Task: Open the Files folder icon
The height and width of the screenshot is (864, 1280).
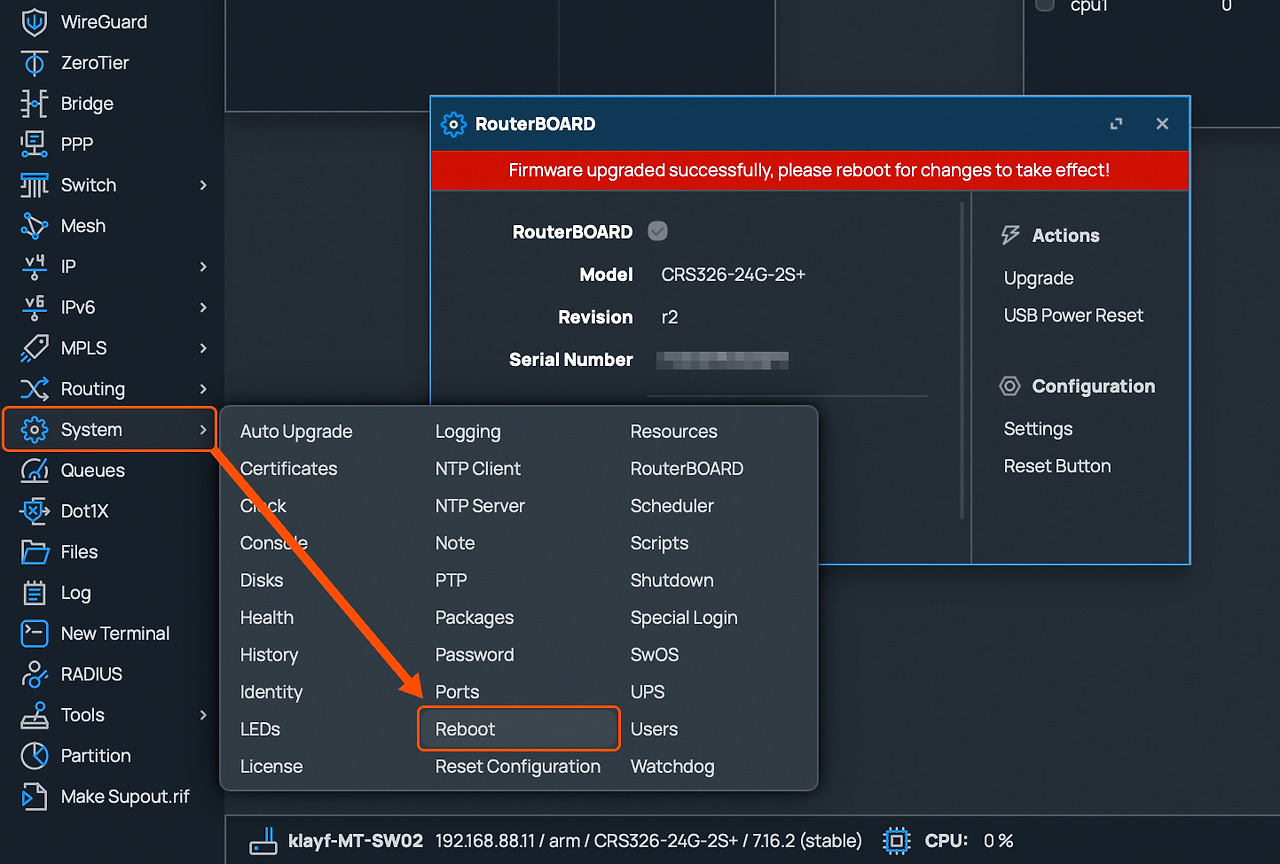Action: (34, 552)
